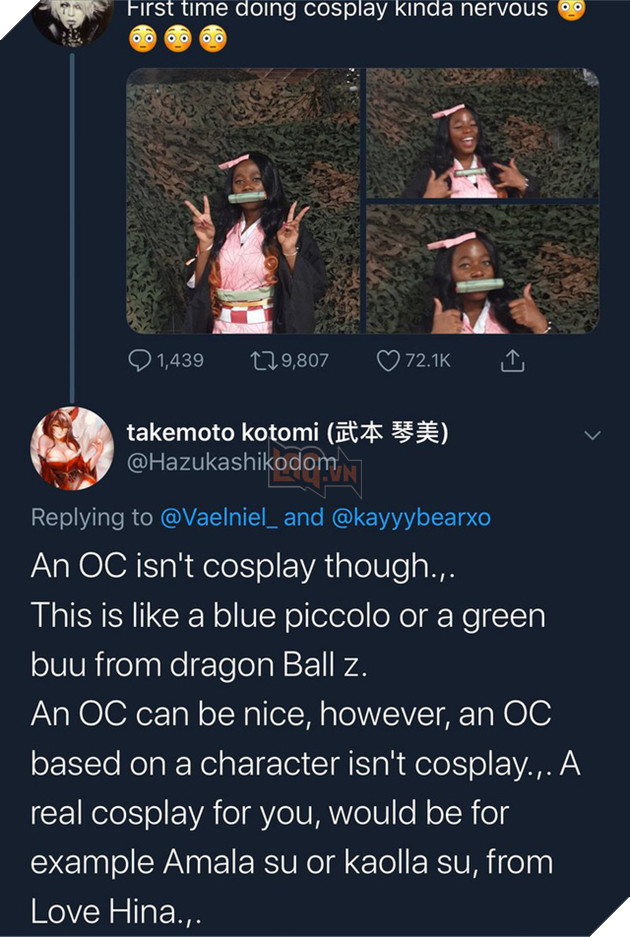Screen dimensions: 630x937
Task: Like the tweet with the heart icon
Action: (388, 360)
